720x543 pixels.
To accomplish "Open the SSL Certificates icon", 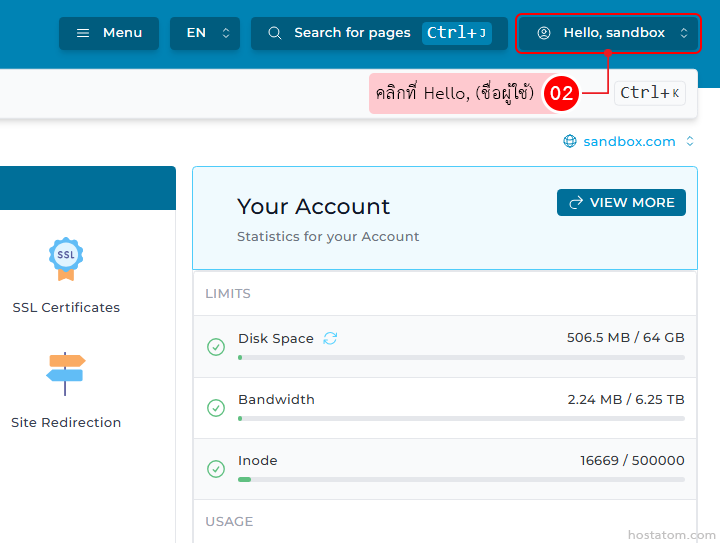I will point(66,258).
